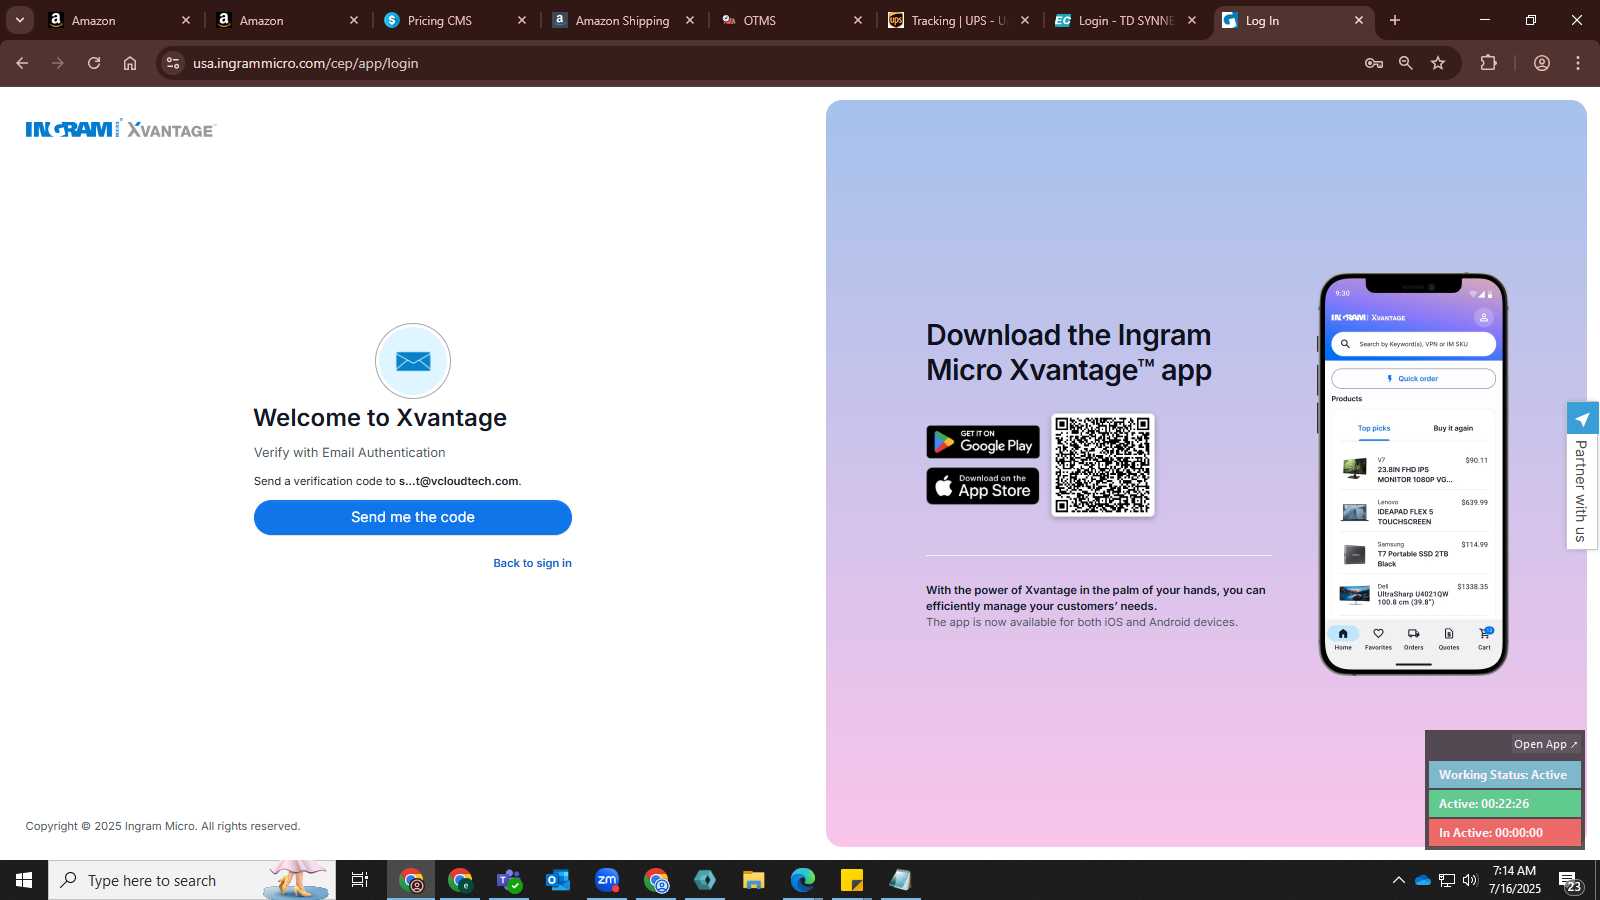The image size is (1600, 900).
Task: Open the Google Play download badge
Action: (x=983, y=442)
